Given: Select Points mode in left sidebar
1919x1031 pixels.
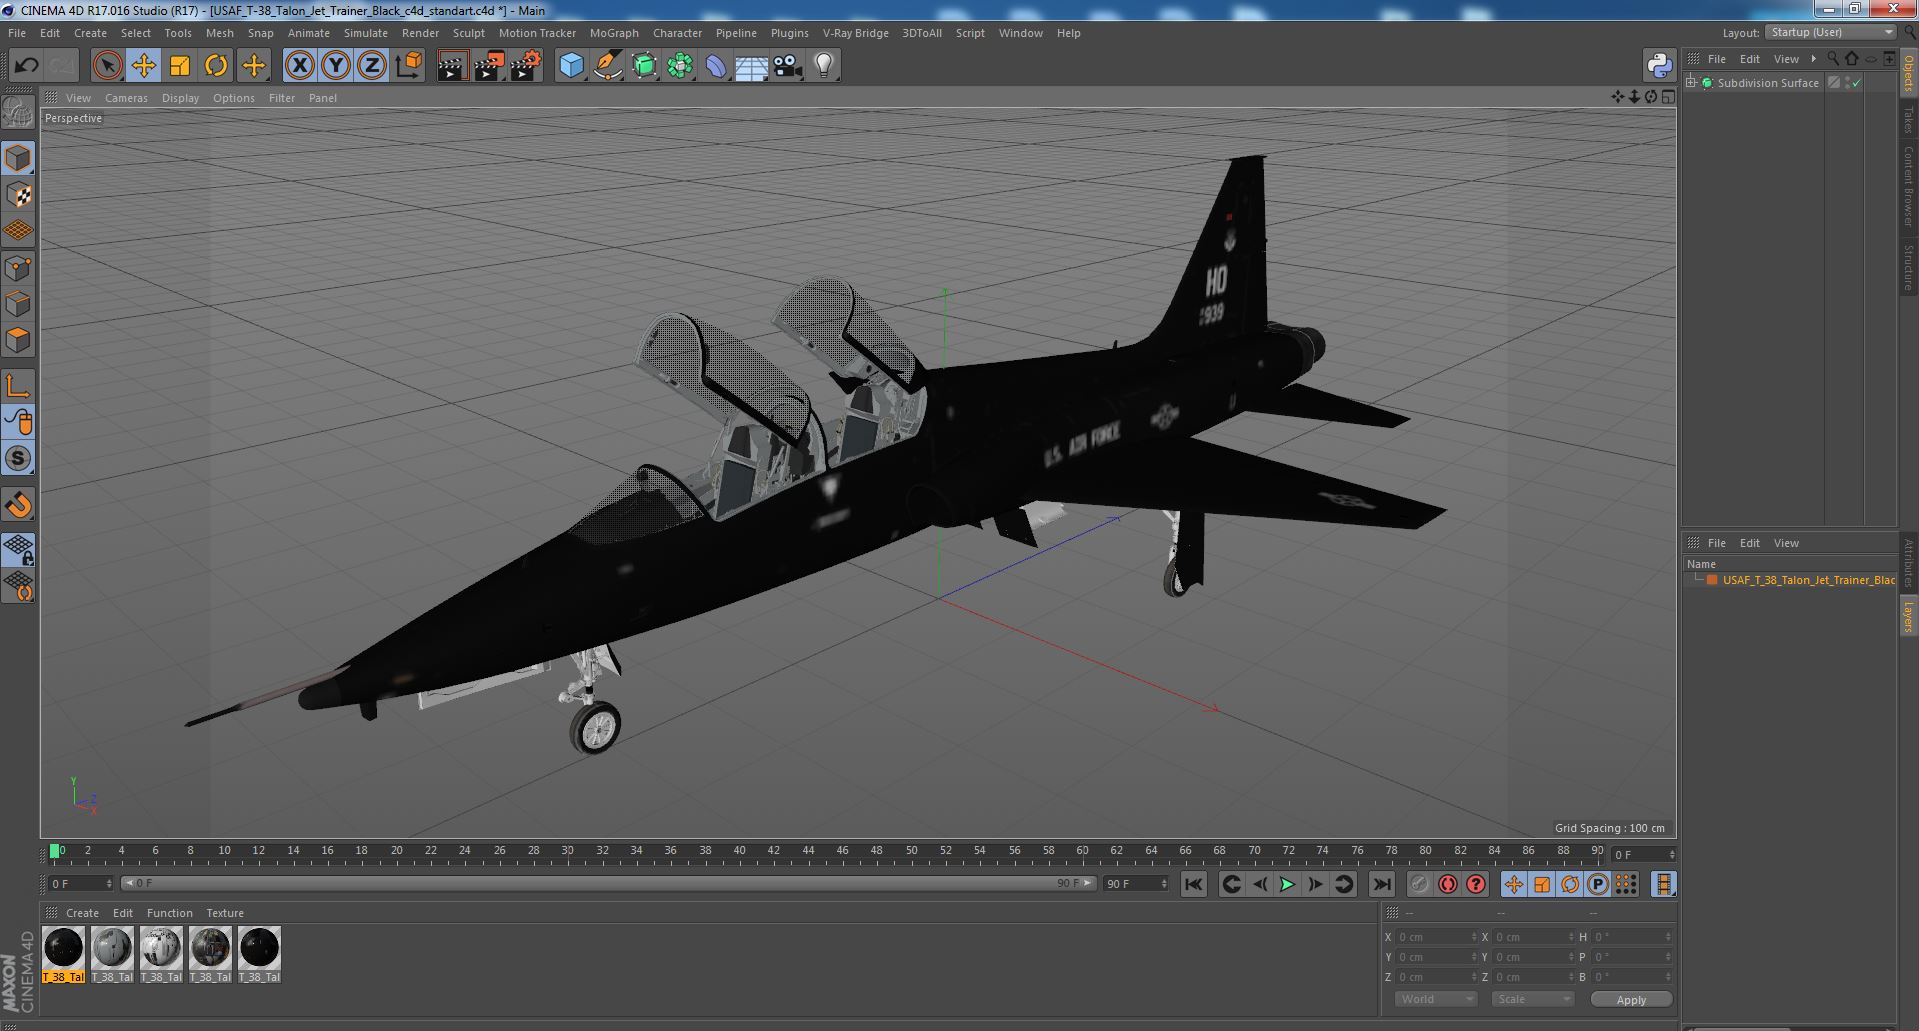Looking at the screenshot, I should tap(18, 268).
